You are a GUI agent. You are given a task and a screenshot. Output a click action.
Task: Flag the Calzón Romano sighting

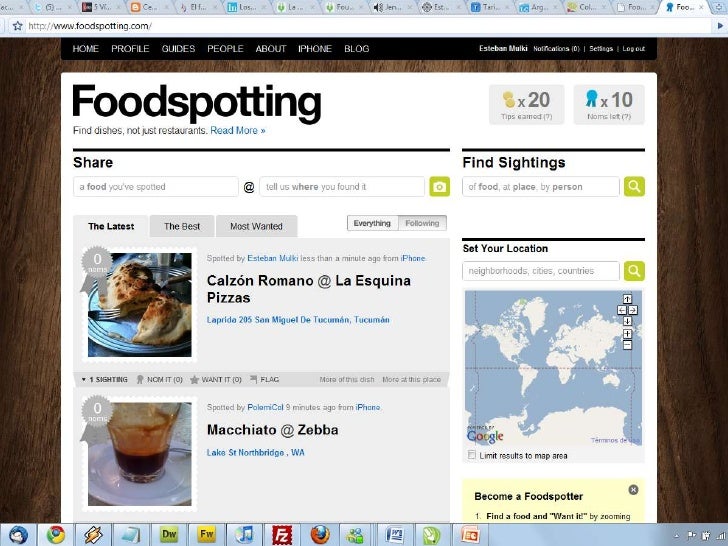coord(264,379)
